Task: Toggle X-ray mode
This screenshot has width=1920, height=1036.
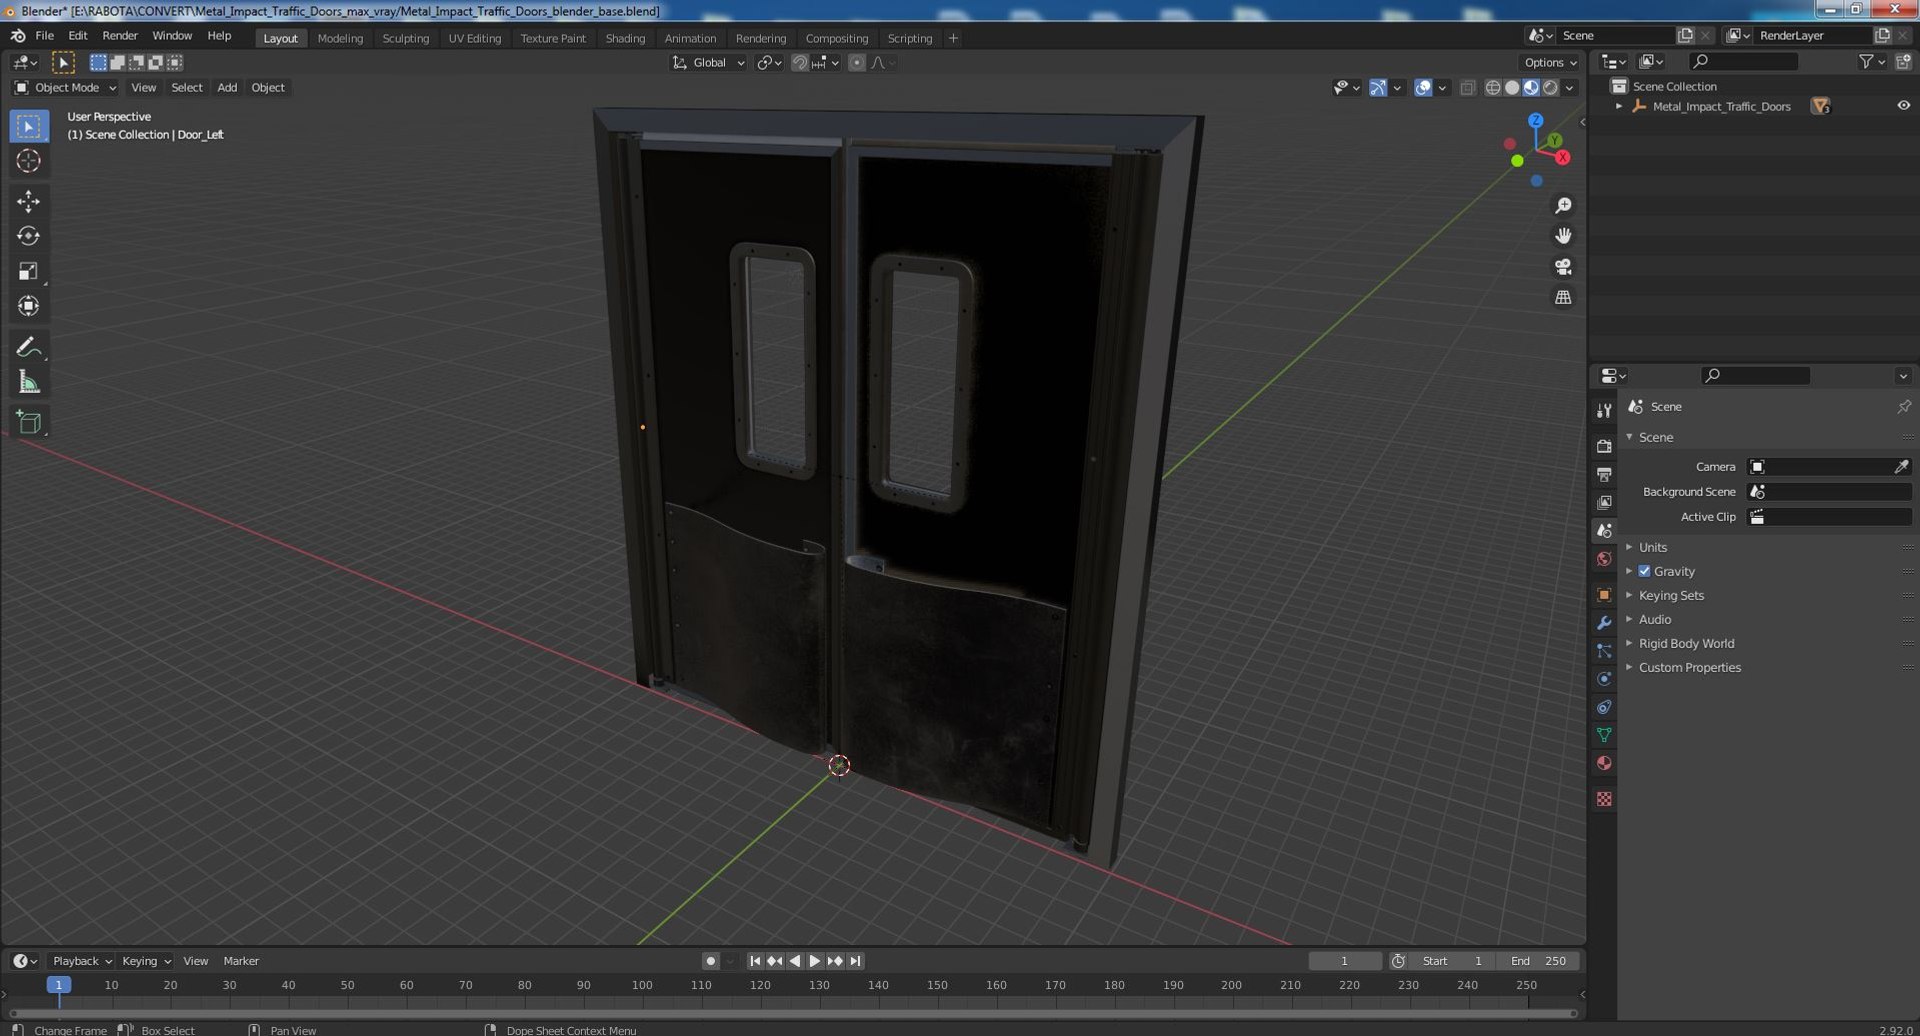Action: [x=1467, y=88]
